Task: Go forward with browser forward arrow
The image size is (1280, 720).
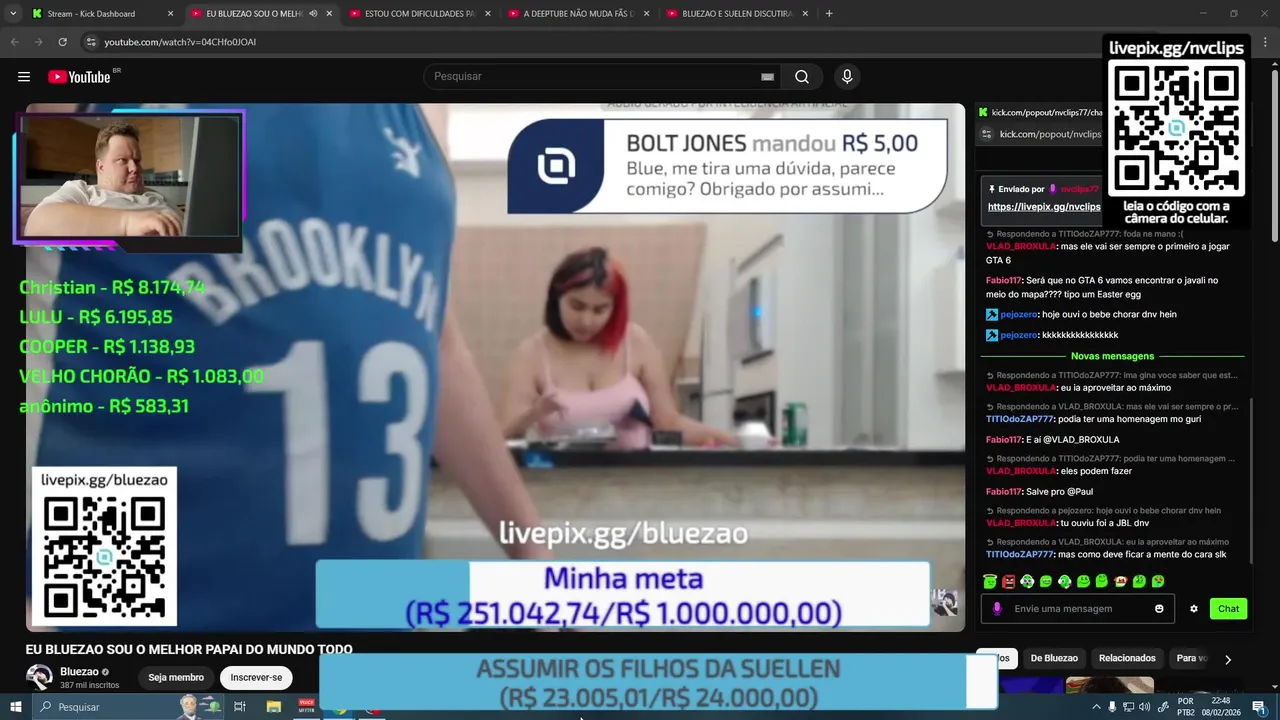Action: 38,42
